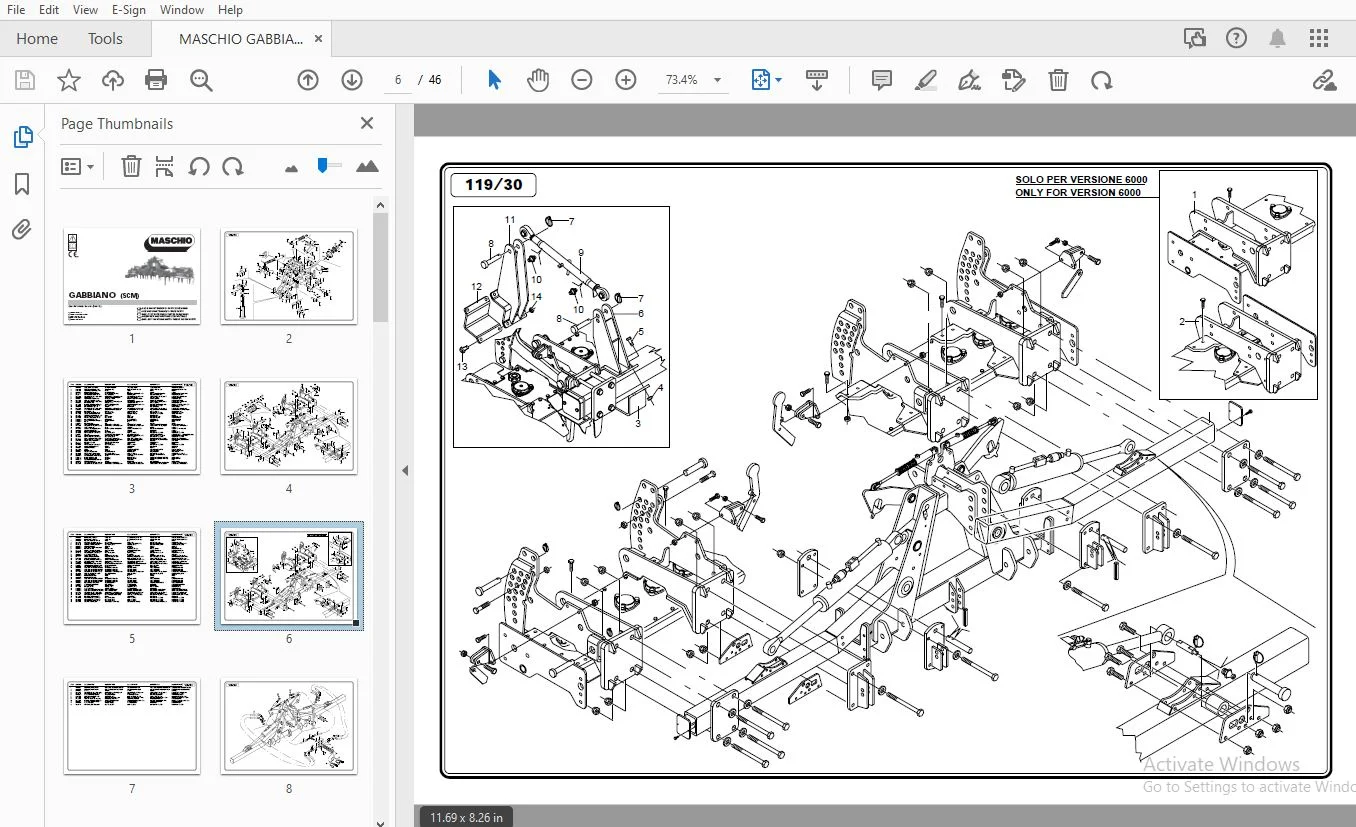The image size is (1356, 827).
Task: Click the 11.69 x 8.26 in page size label
Action: click(466, 817)
